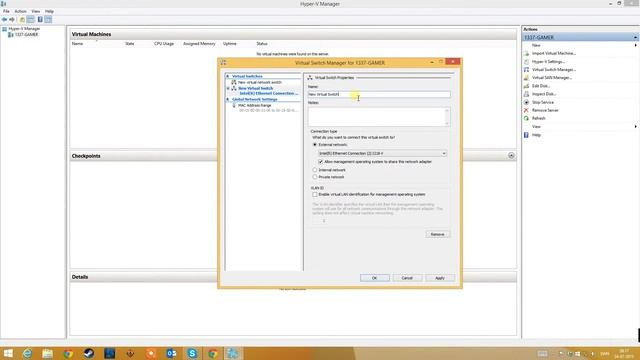Collapse the 1337-GAMER actions section
The width and height of the screenshot is (640, 360).
click(x=635, y=38)
